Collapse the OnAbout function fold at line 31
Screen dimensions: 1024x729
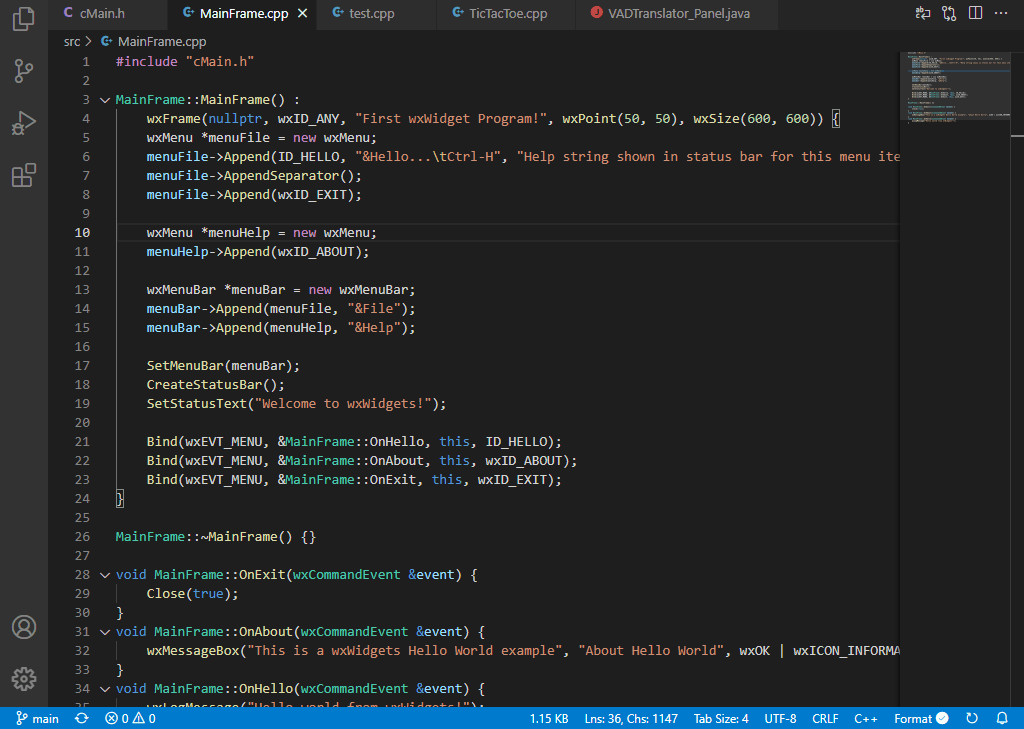pyautogui.click(x=104, y=632)
